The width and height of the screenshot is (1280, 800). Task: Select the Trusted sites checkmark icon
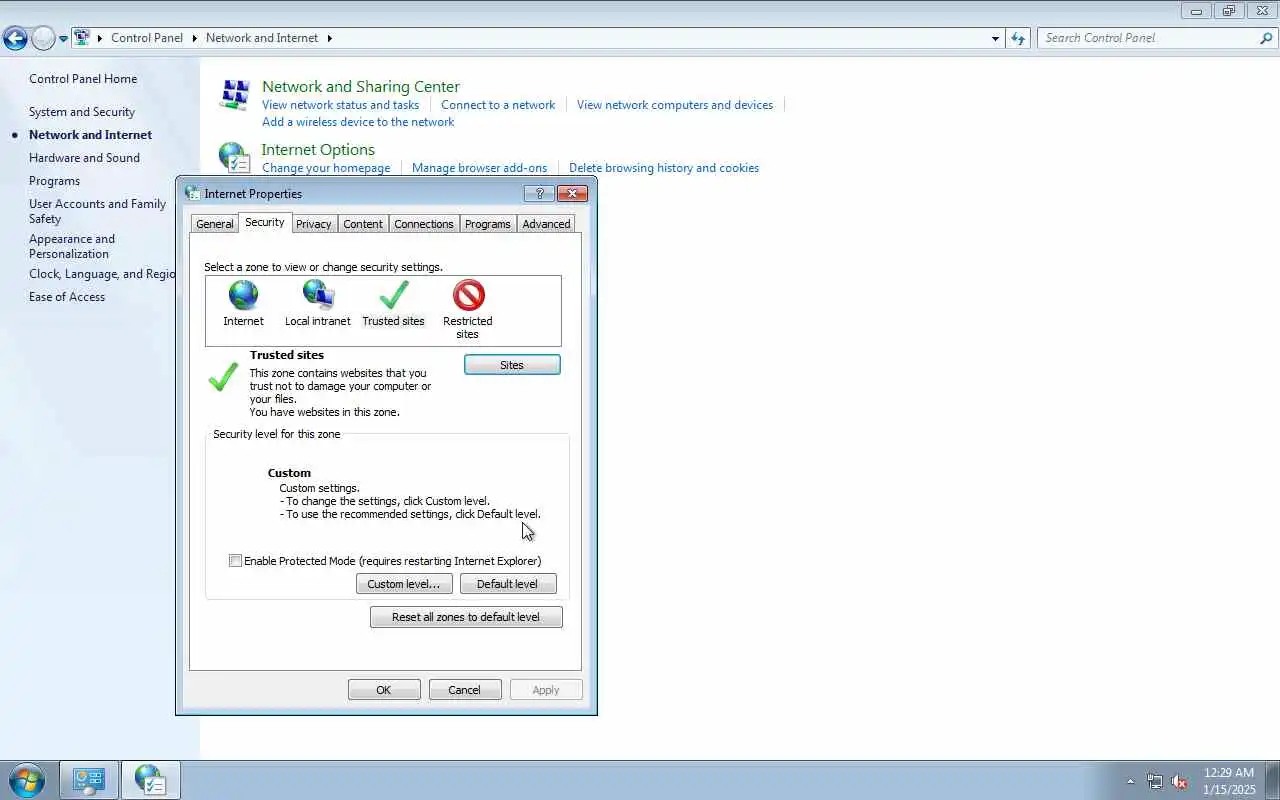394,295
